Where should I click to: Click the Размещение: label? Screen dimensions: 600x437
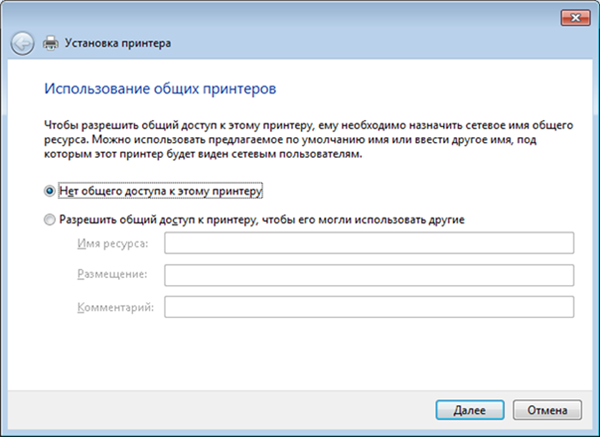[112, 274]
